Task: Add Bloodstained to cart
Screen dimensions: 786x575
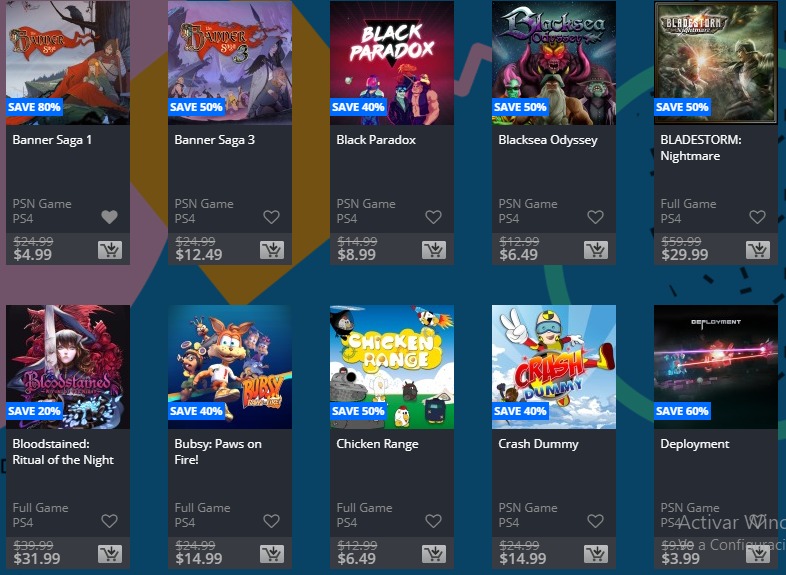Action: 110,553
